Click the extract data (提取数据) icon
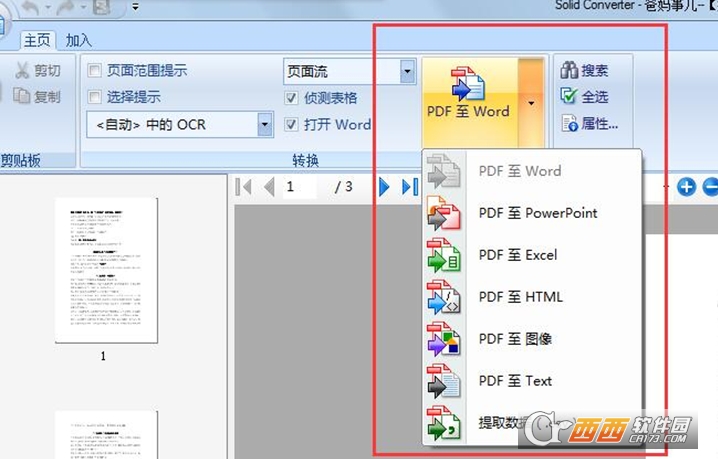 443,423
